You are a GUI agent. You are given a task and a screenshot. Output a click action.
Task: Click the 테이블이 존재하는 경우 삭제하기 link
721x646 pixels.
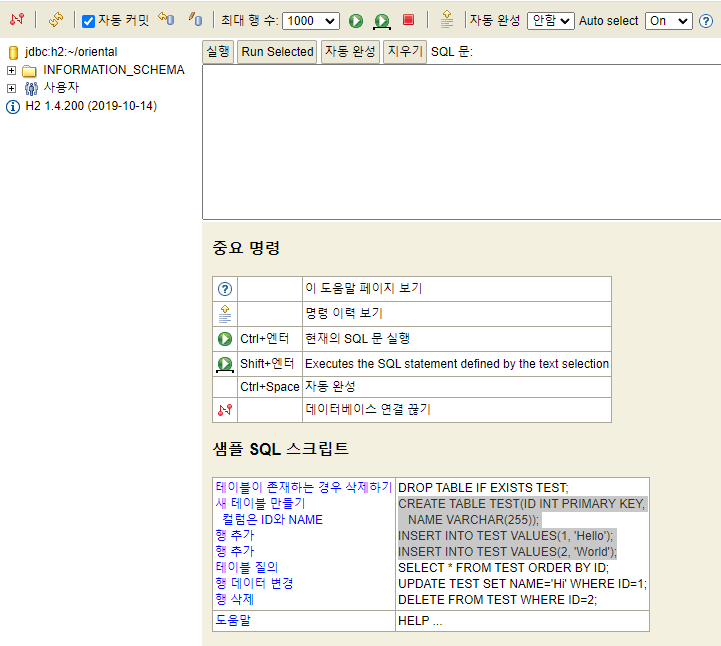coord(303,487)
